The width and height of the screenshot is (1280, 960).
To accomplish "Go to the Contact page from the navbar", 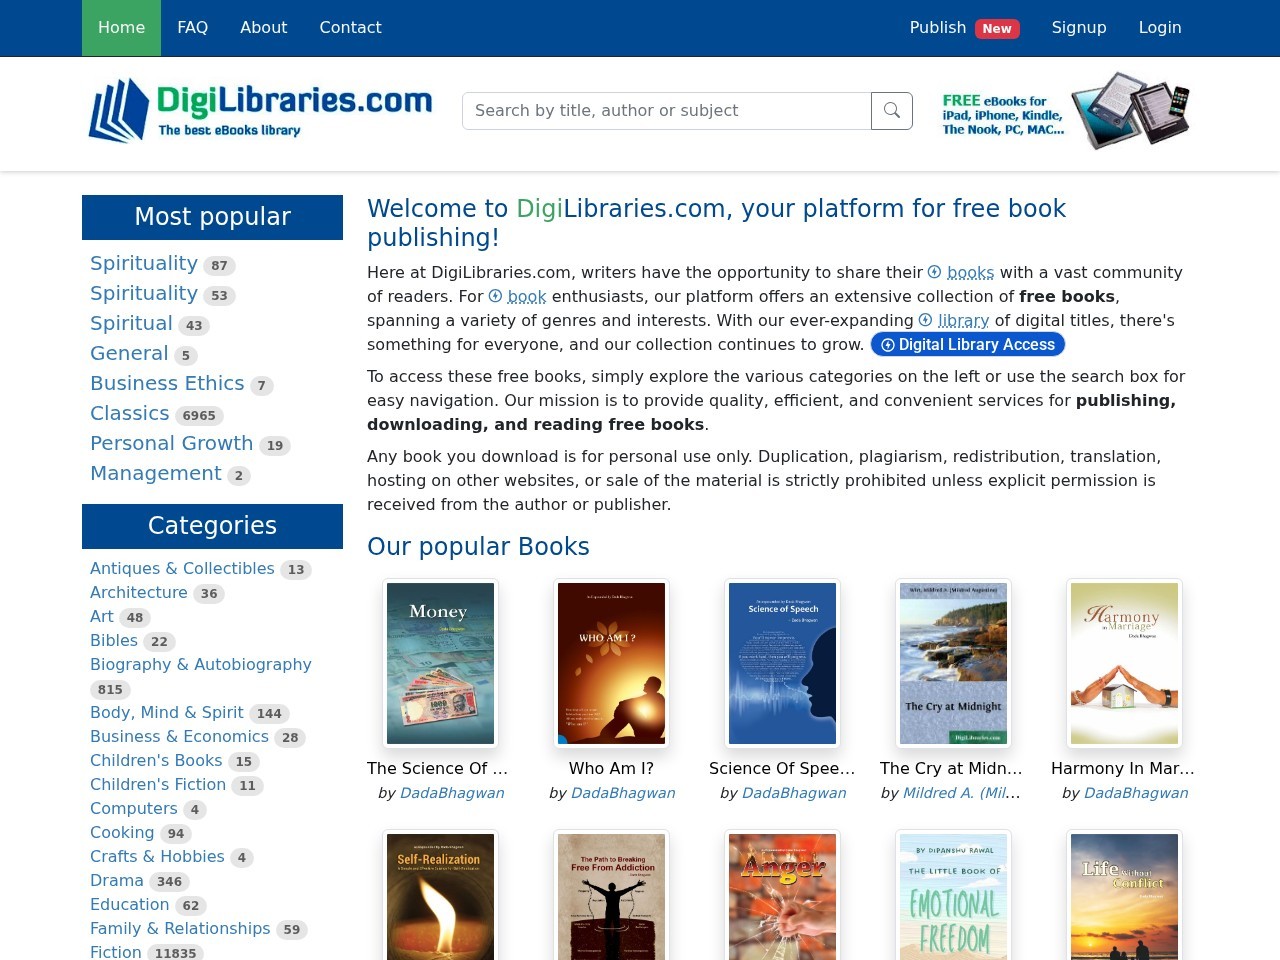I will click(x=350, y=28).
